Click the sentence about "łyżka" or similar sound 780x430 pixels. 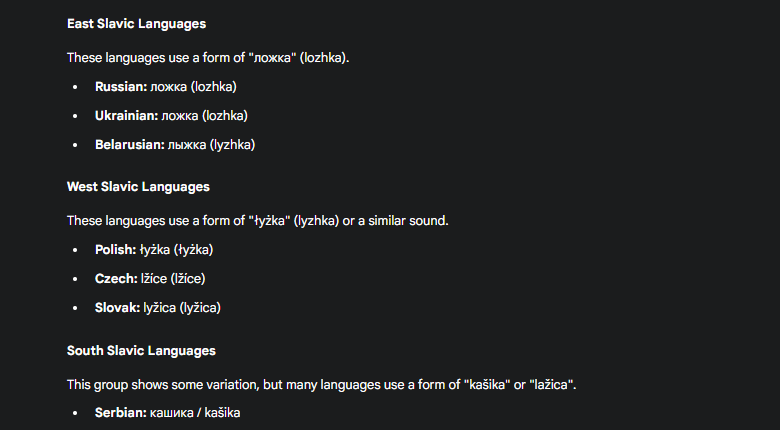258,221
